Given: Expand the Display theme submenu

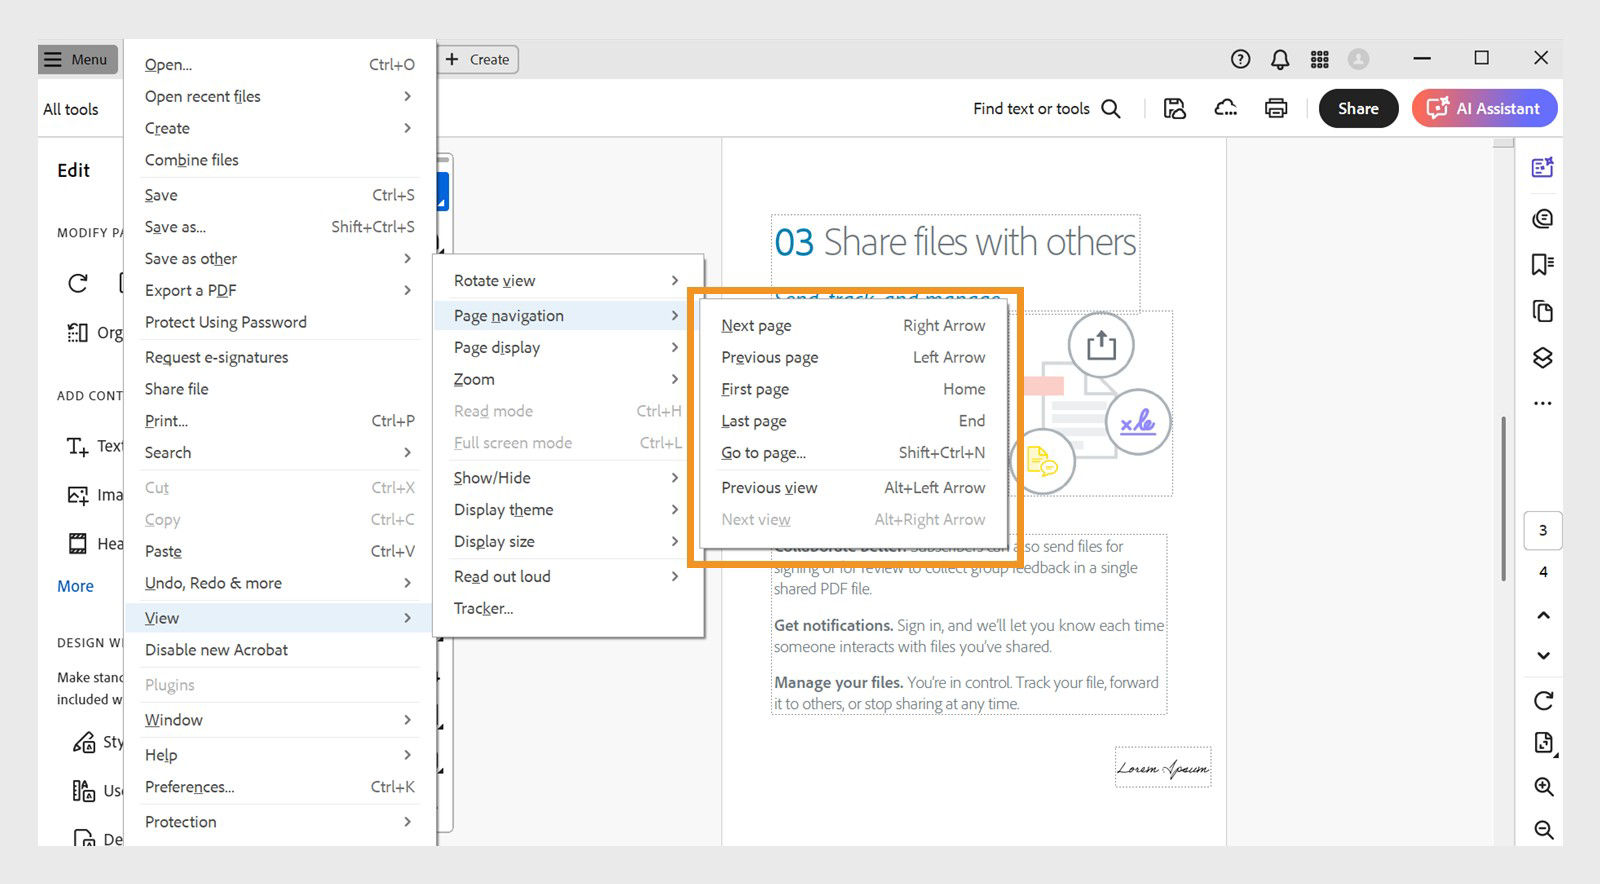Looking at the screenshot, I should [x=567, y=510].
